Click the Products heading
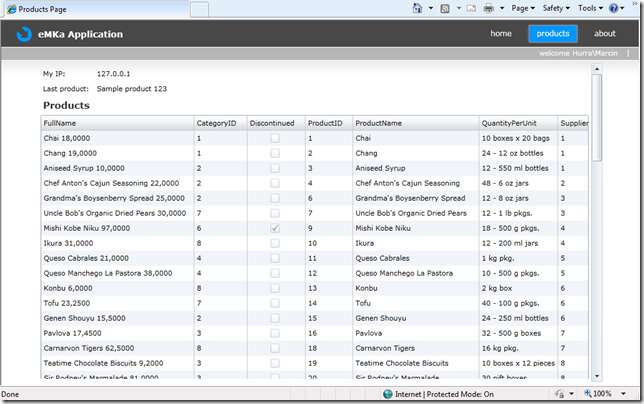 tap(67, 106)
